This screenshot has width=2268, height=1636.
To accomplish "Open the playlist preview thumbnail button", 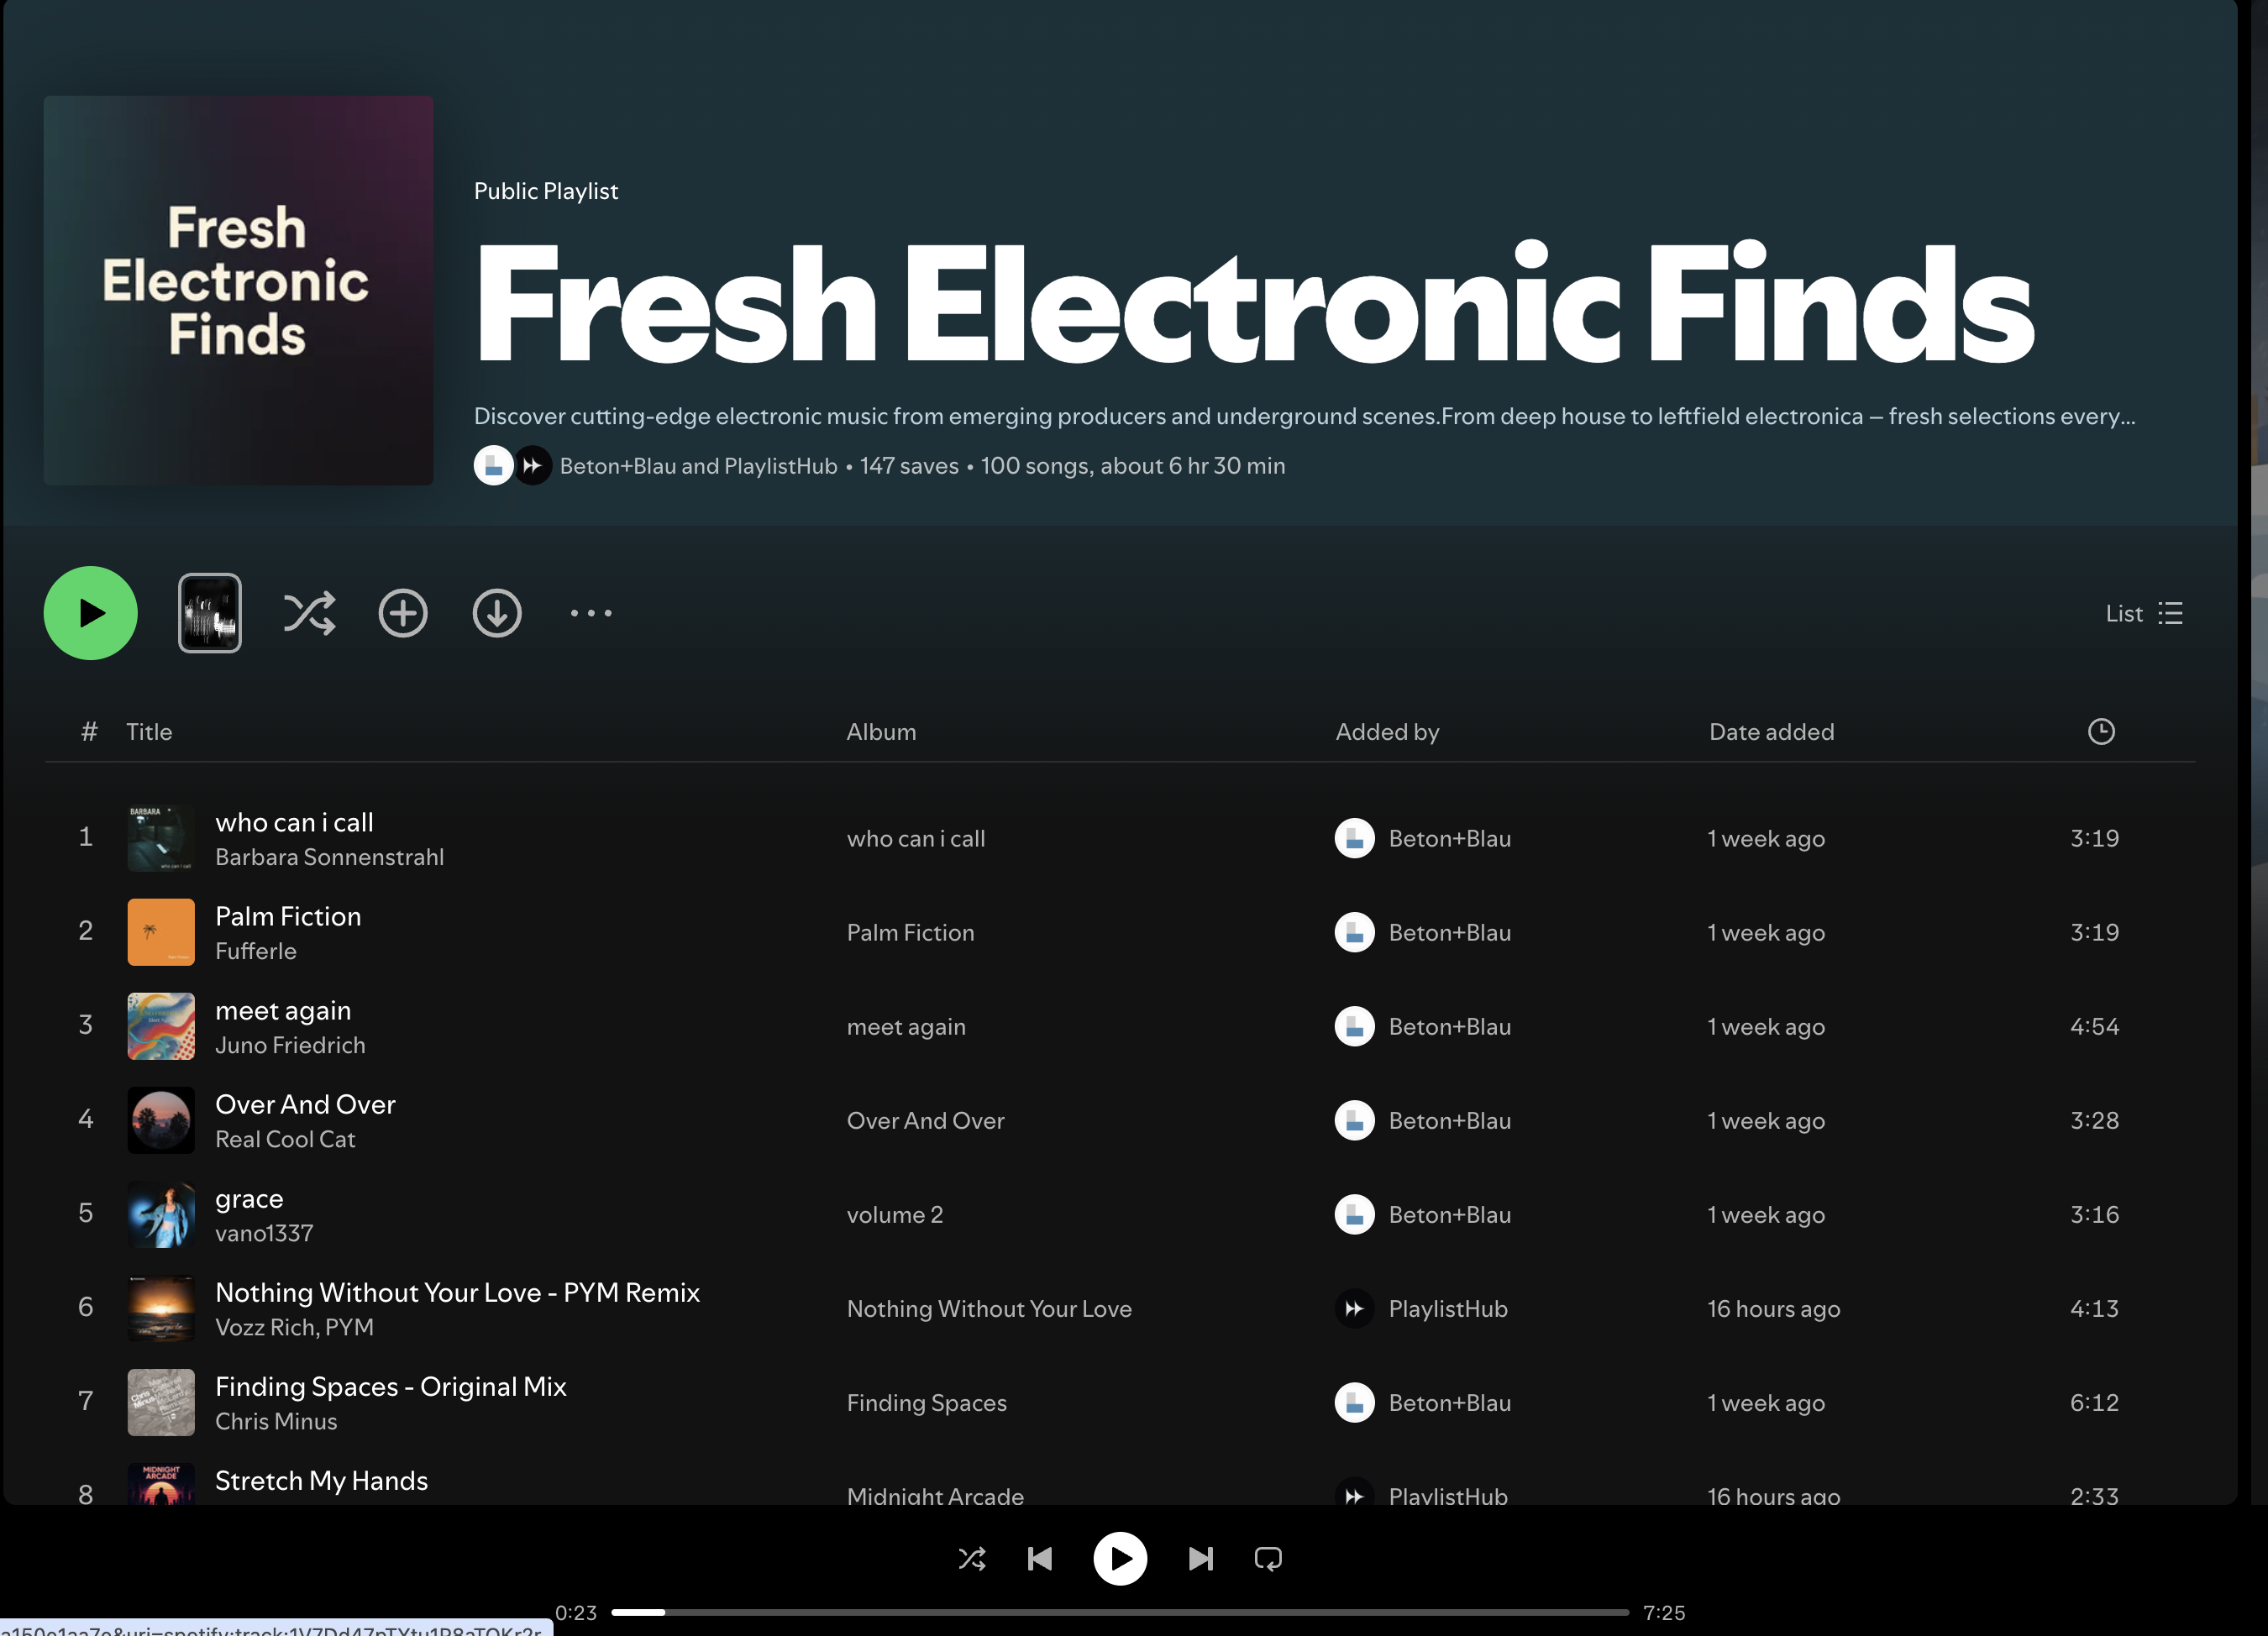I will pyautogui.click(x=209, y=613).
